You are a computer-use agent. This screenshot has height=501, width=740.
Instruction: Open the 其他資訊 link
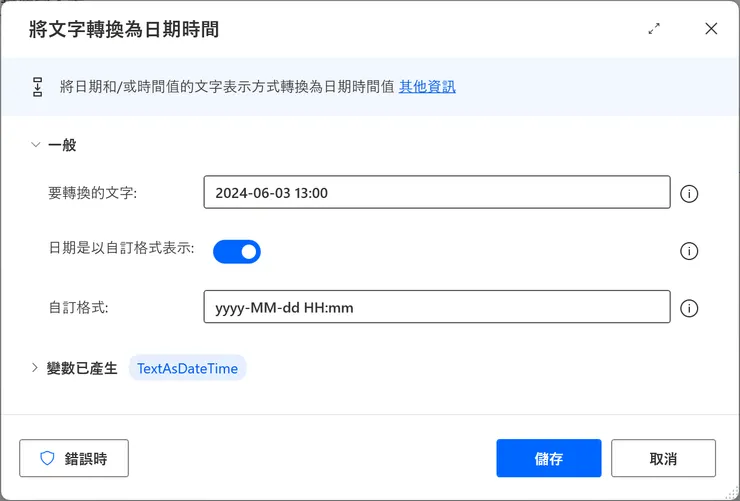pyautogui.click(x=427, y=87)
